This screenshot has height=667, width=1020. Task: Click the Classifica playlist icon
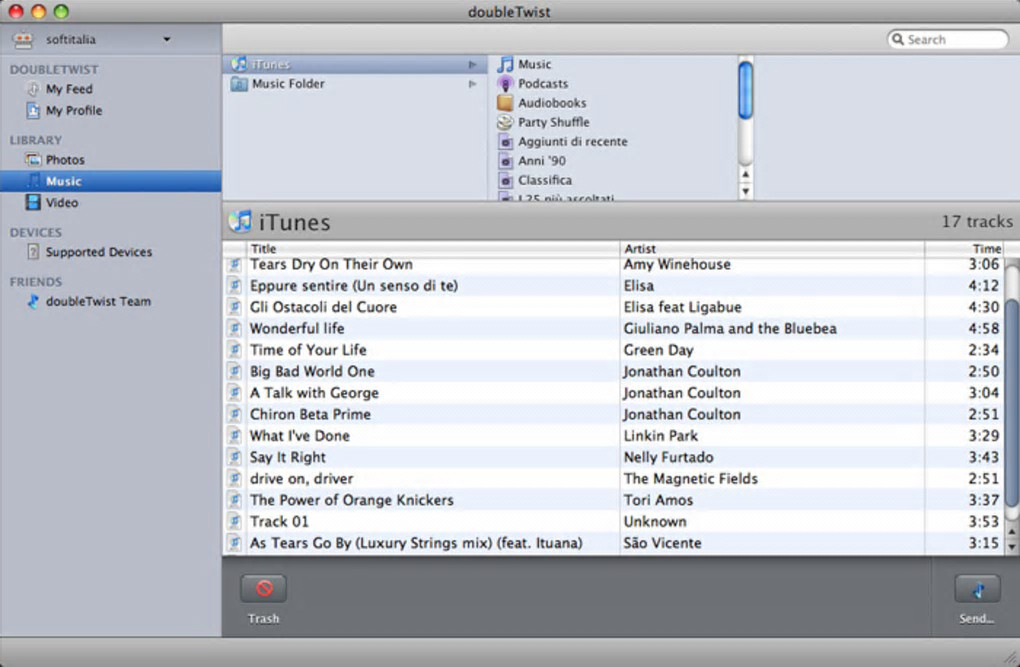click(505, 180)
